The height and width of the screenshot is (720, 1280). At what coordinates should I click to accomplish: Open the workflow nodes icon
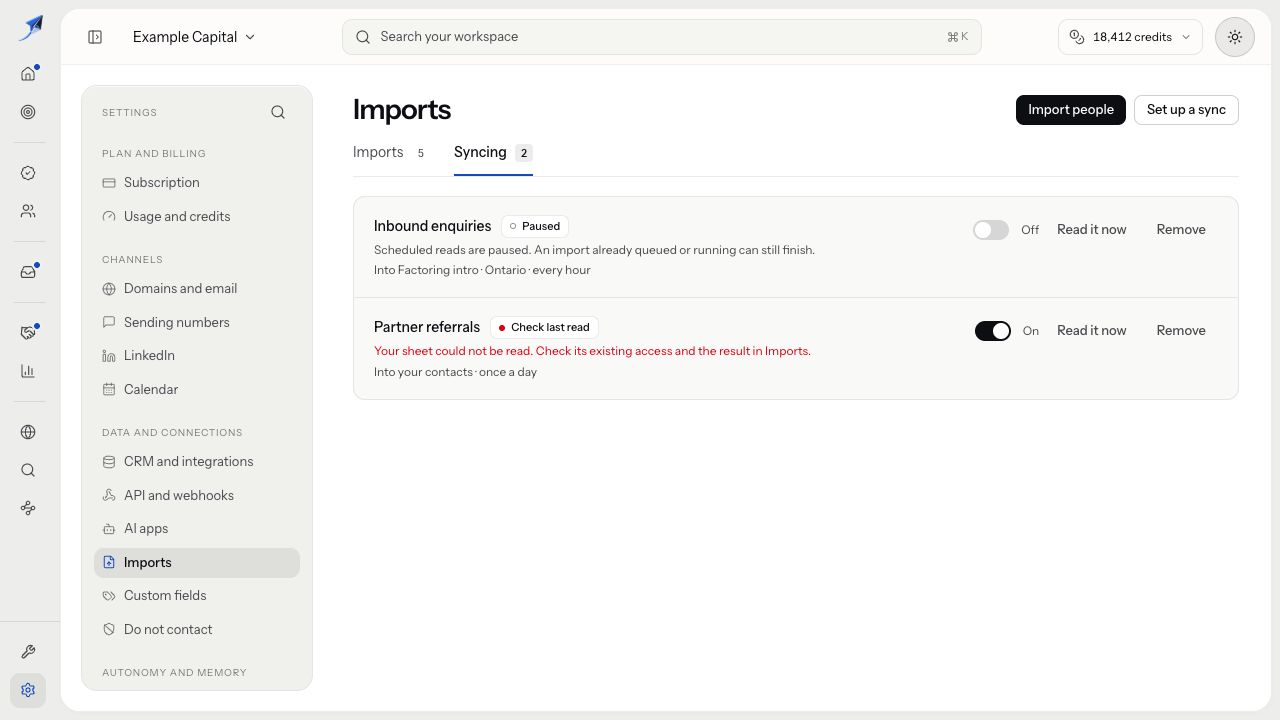click(28, 508)
